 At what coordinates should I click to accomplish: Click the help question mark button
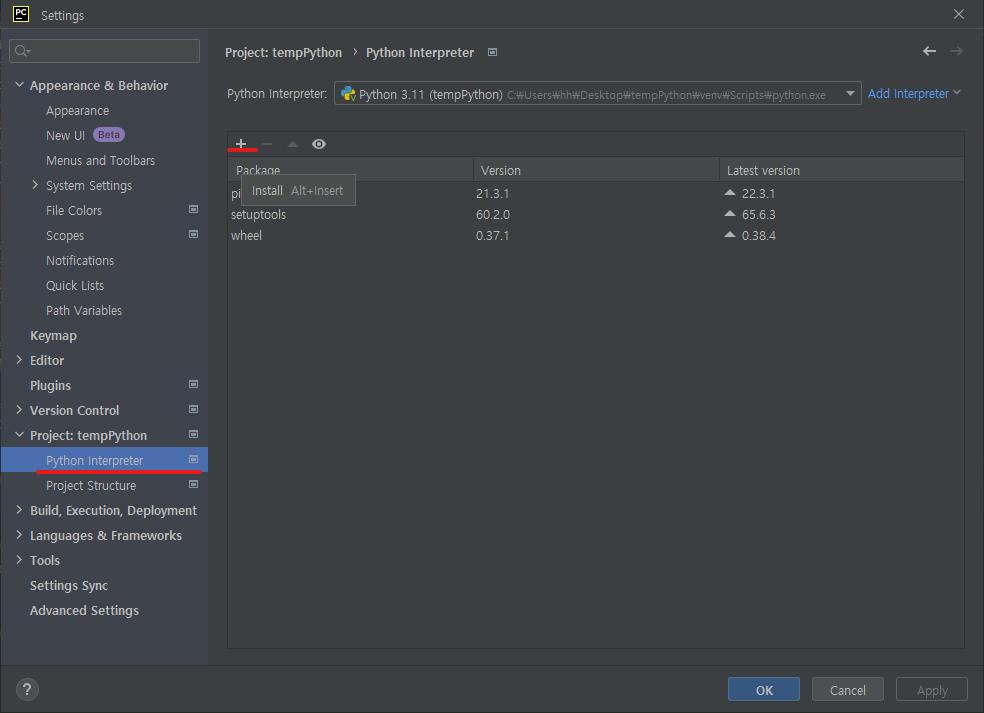27,689
